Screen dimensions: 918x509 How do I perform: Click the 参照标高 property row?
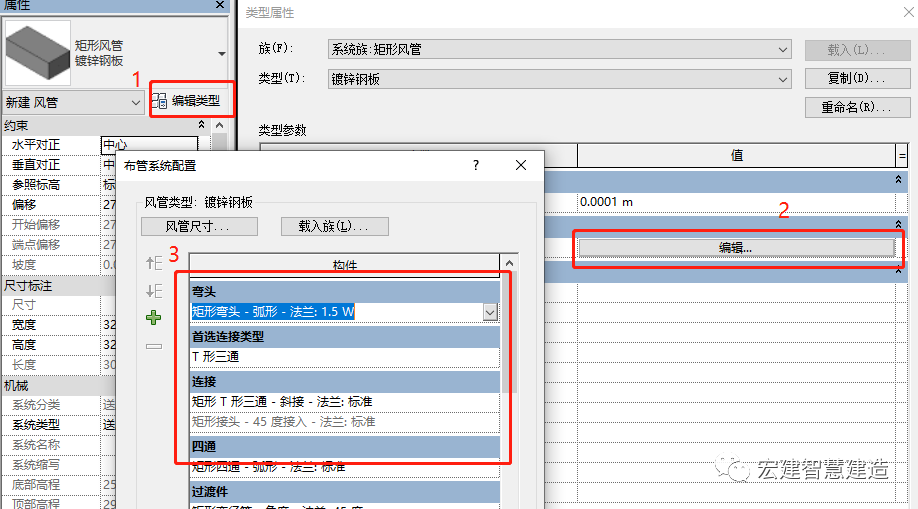(x=59, y=185)
